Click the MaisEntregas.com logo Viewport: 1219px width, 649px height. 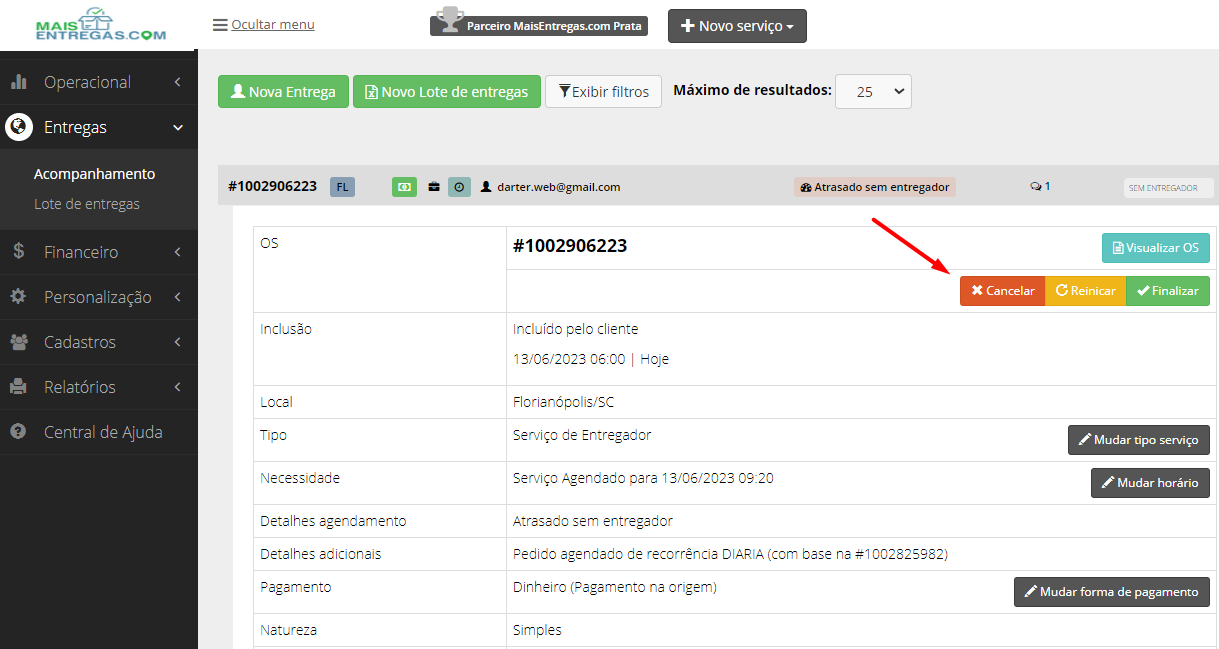coord(100,25)
